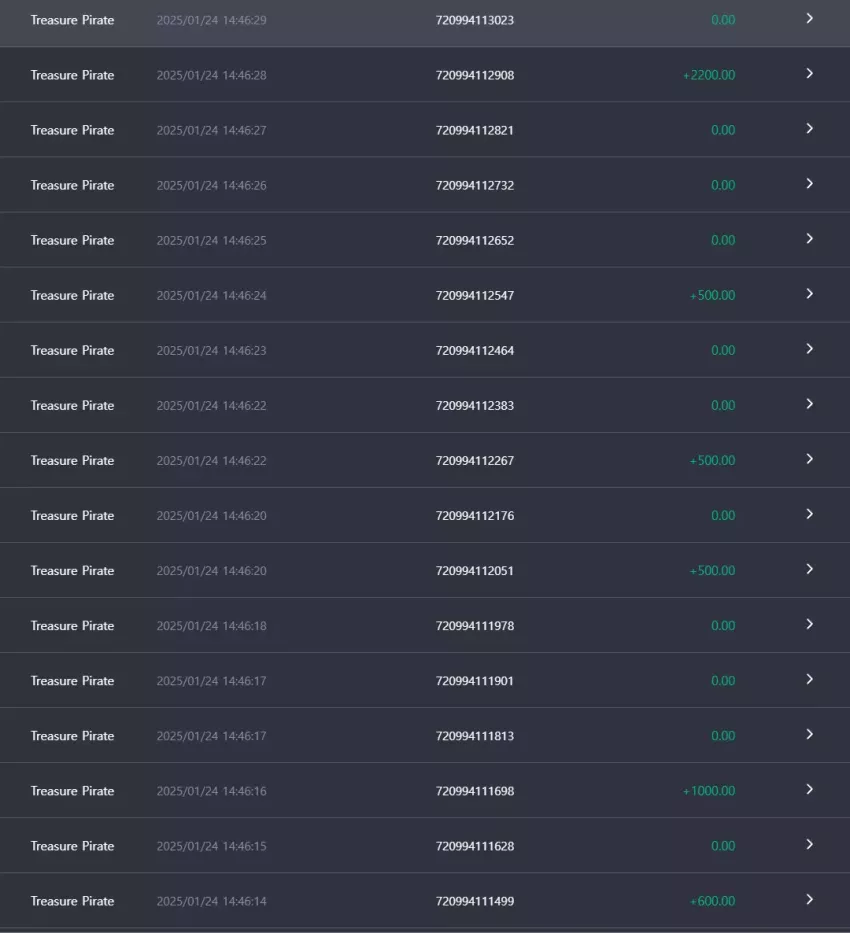Image resolution: width=850 pixels, height=933 pixels.
Task: Click arrow icon beside +500.00 at 14:46:24
Action: click(810, 294)
